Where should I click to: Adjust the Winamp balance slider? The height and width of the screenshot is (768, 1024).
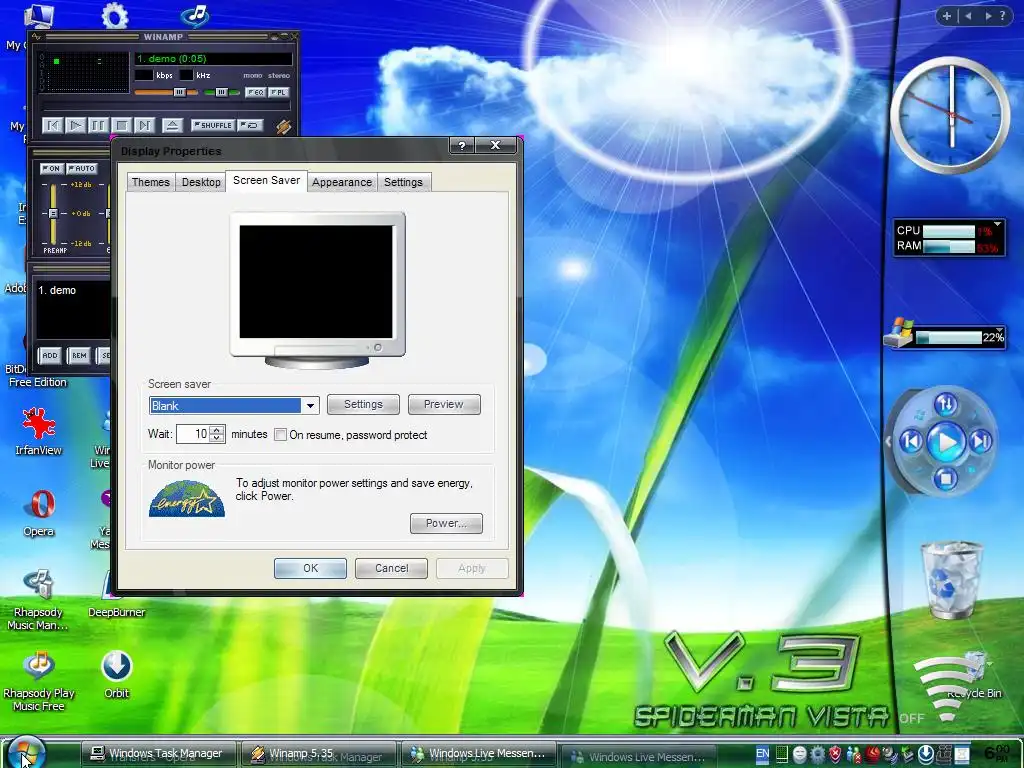click(x=221, y=93)
